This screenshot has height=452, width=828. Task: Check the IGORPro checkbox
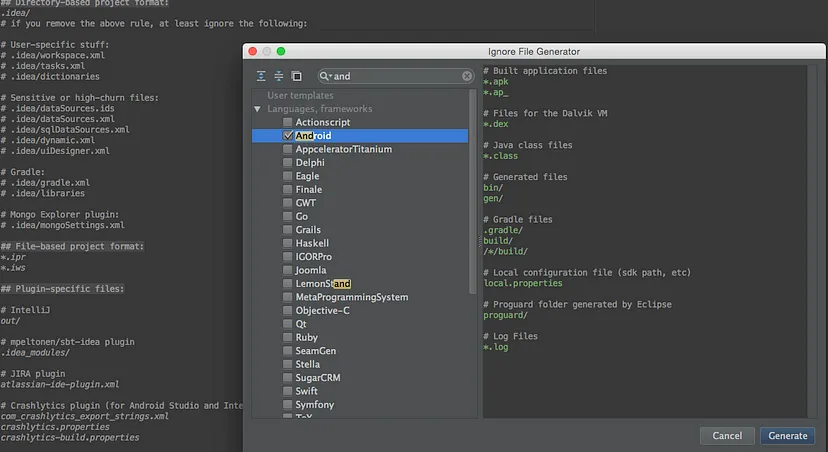(x=287, y=257)
